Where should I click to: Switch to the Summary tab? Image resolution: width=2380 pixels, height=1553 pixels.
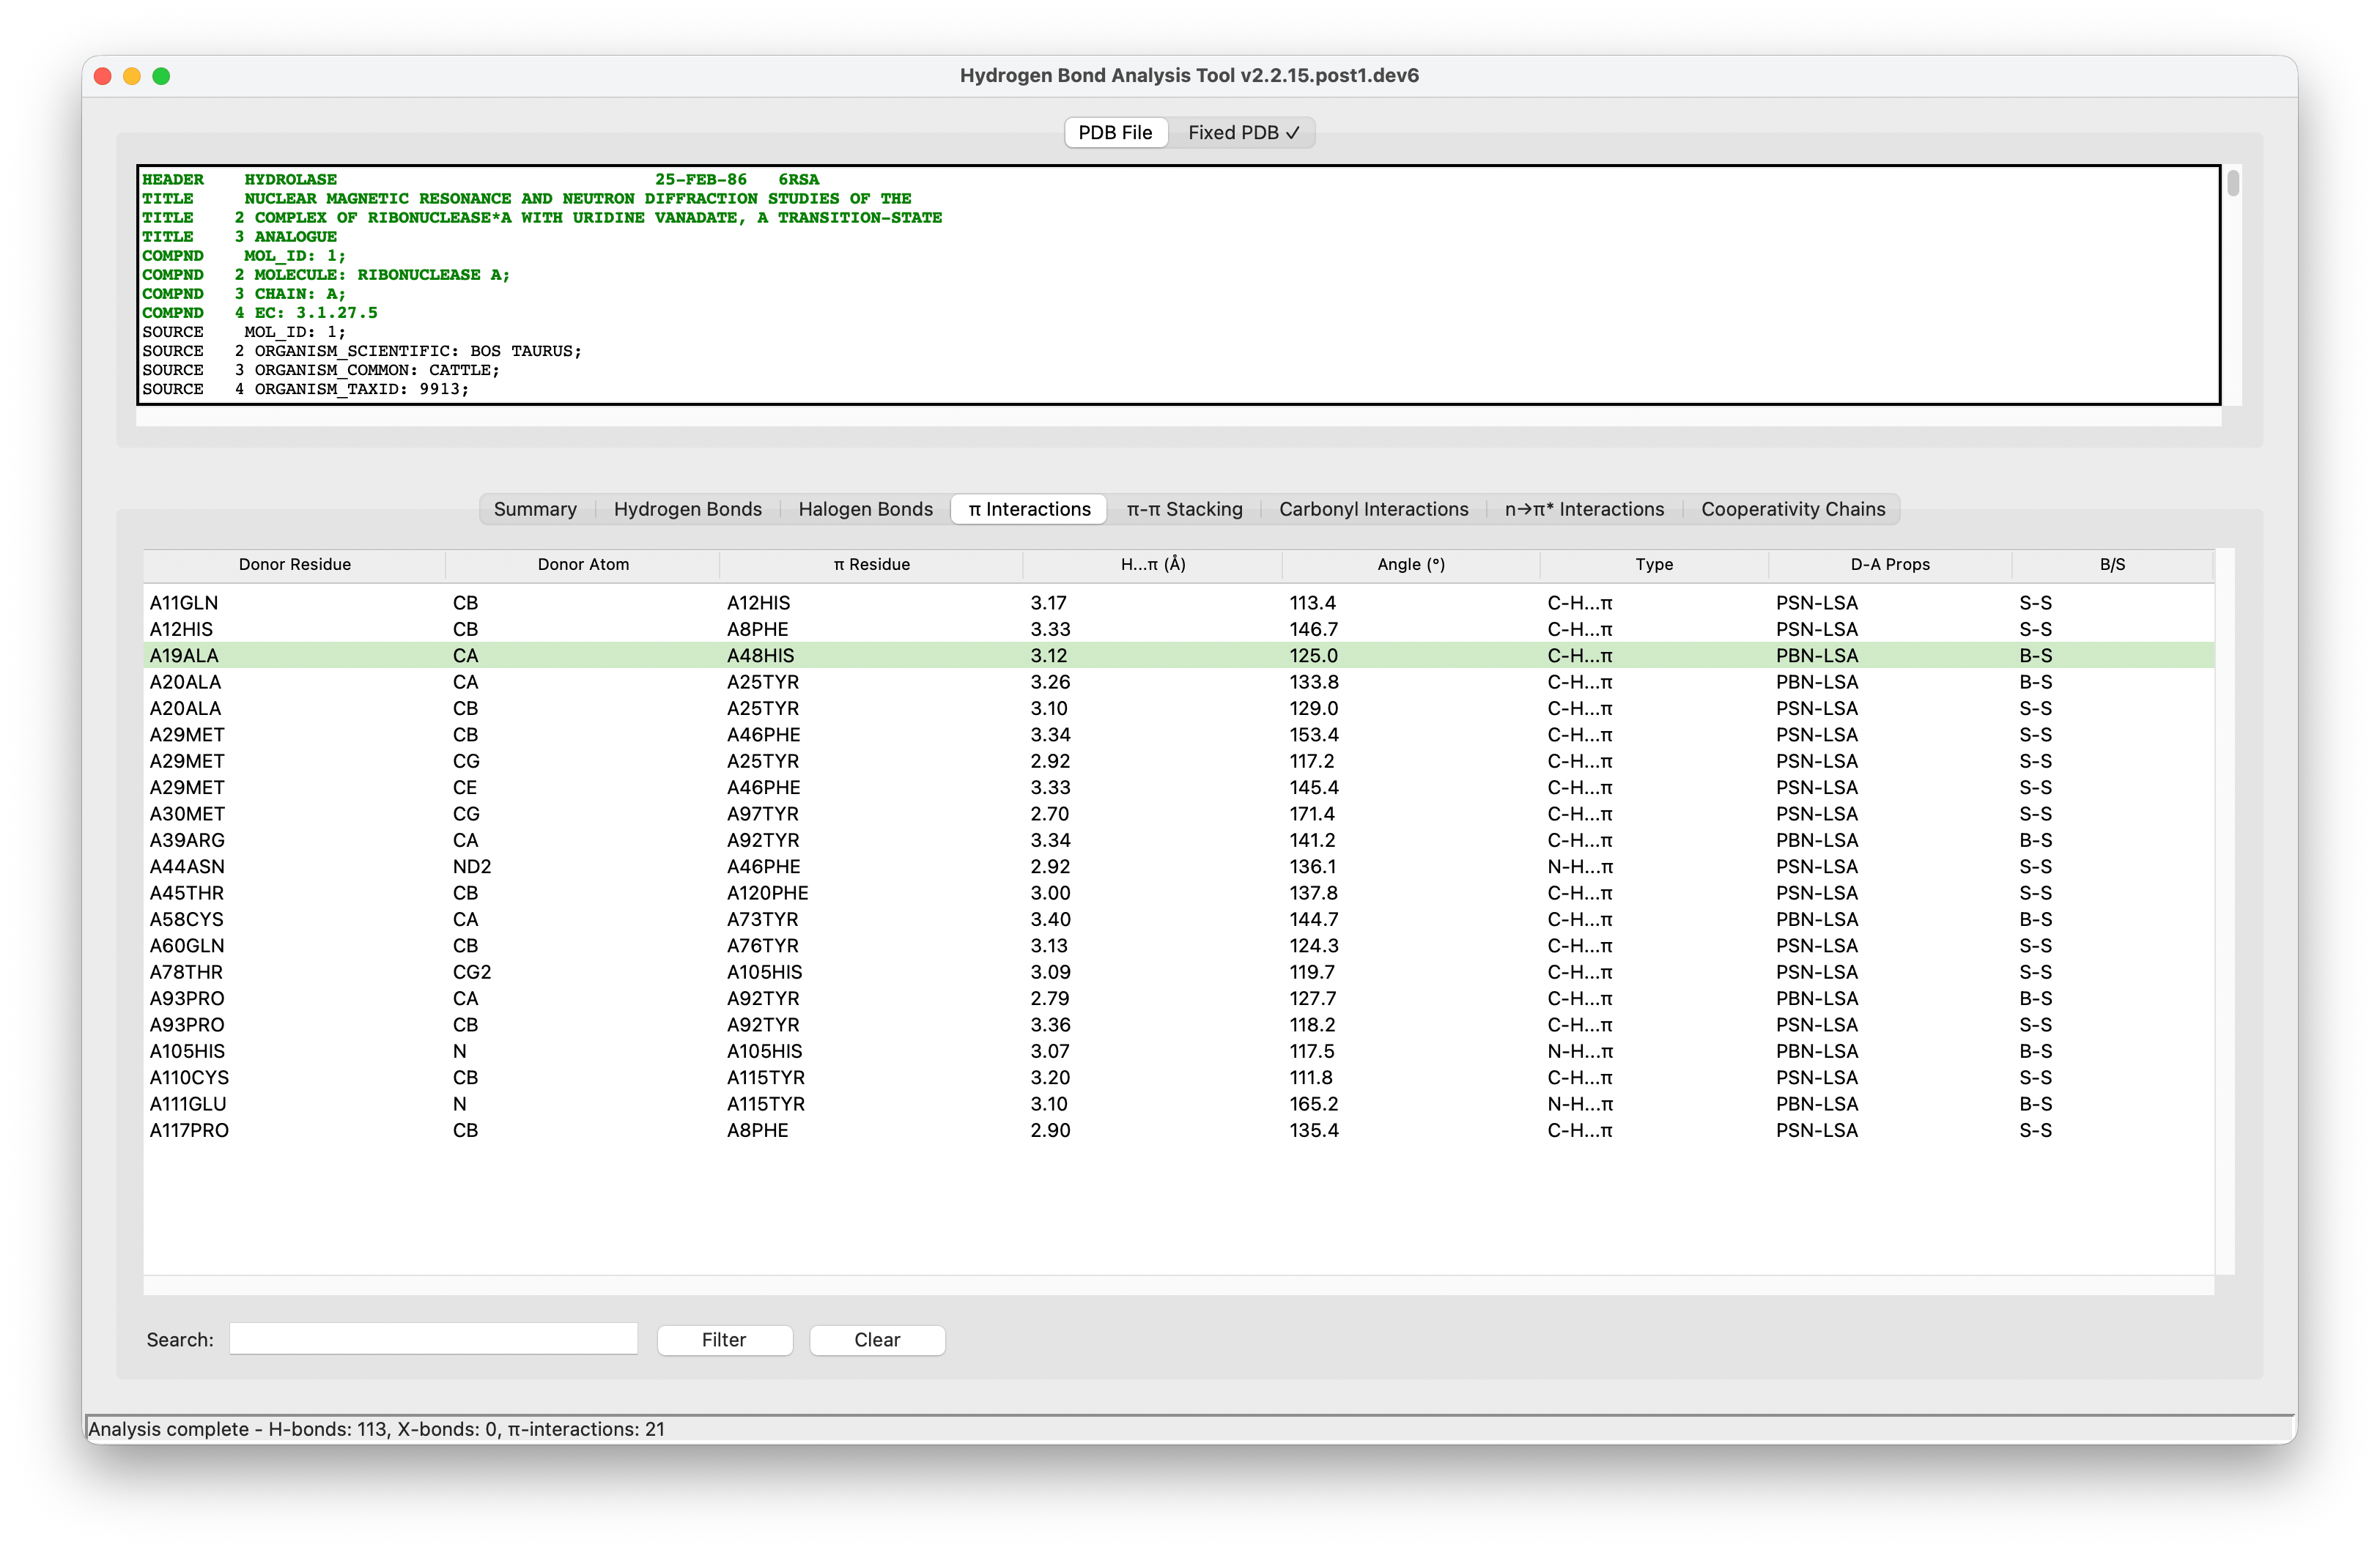[535, 509]
